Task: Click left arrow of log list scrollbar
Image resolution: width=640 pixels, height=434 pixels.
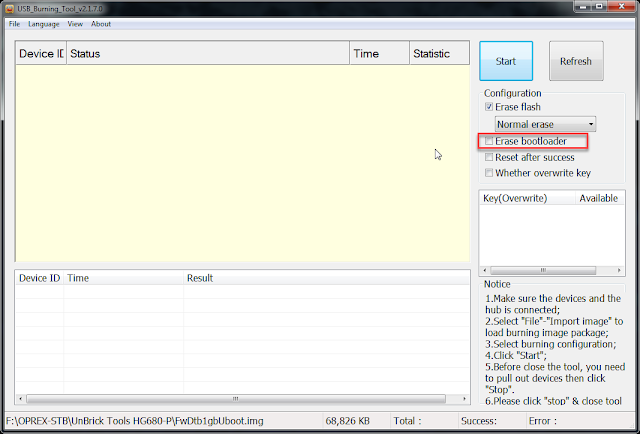Action: pos(20,398)
